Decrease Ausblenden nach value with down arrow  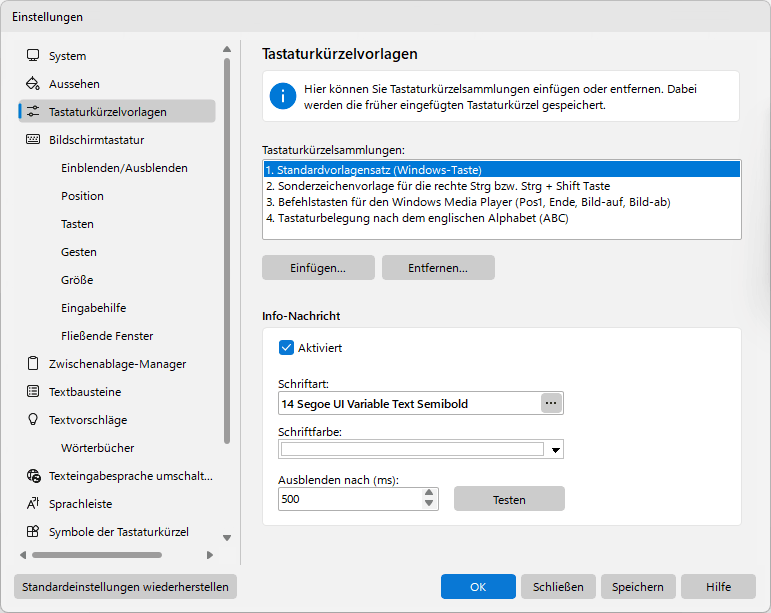(x=429, y=504)
